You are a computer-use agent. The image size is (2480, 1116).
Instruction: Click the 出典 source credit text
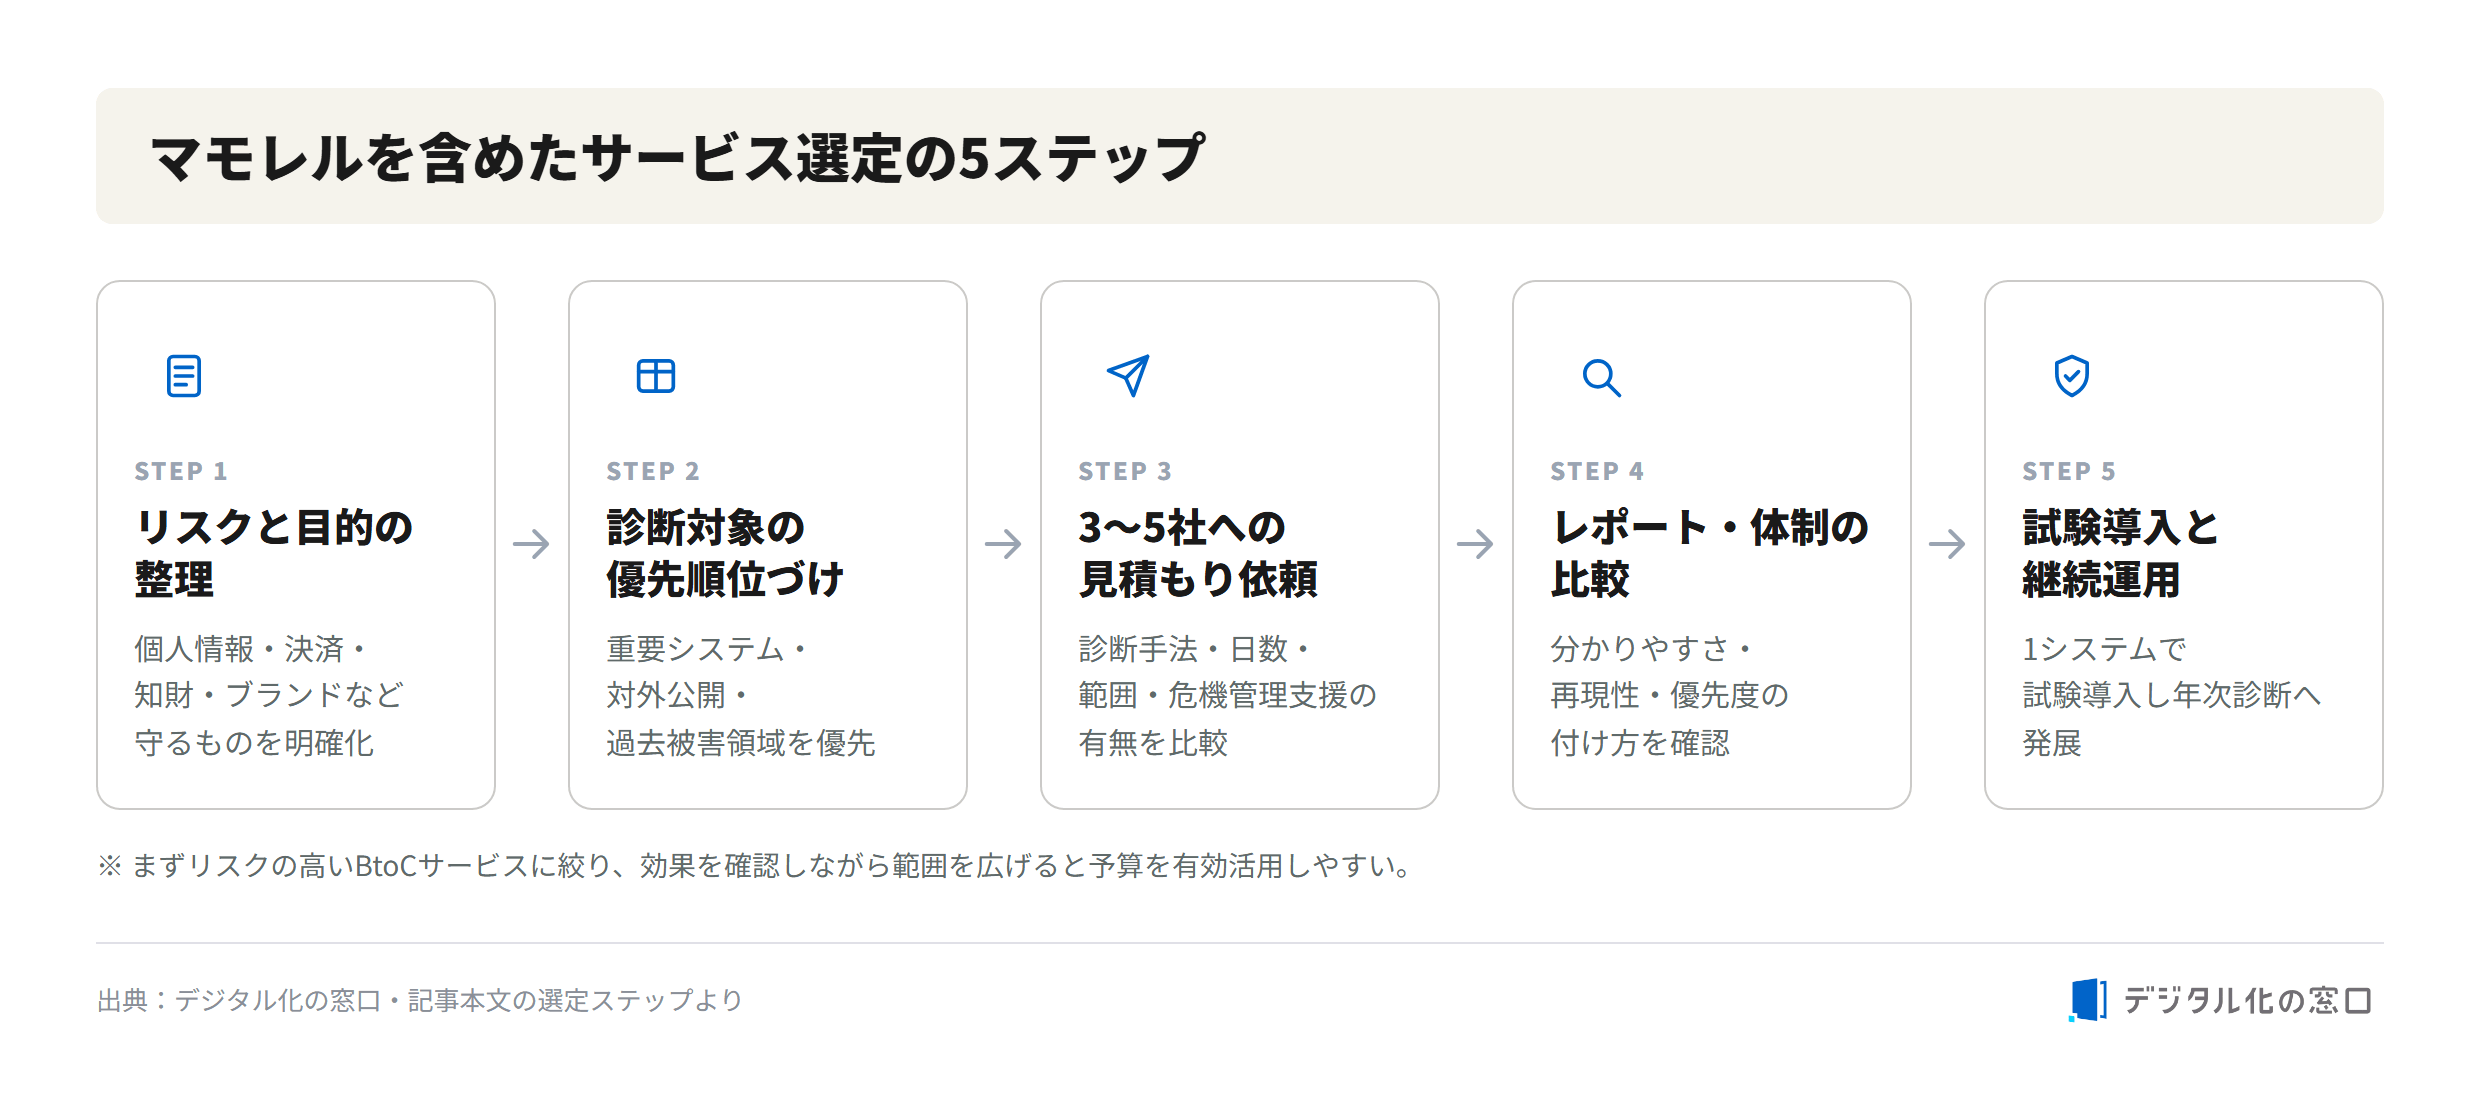pyautogui.click(x=420, y=1000)
